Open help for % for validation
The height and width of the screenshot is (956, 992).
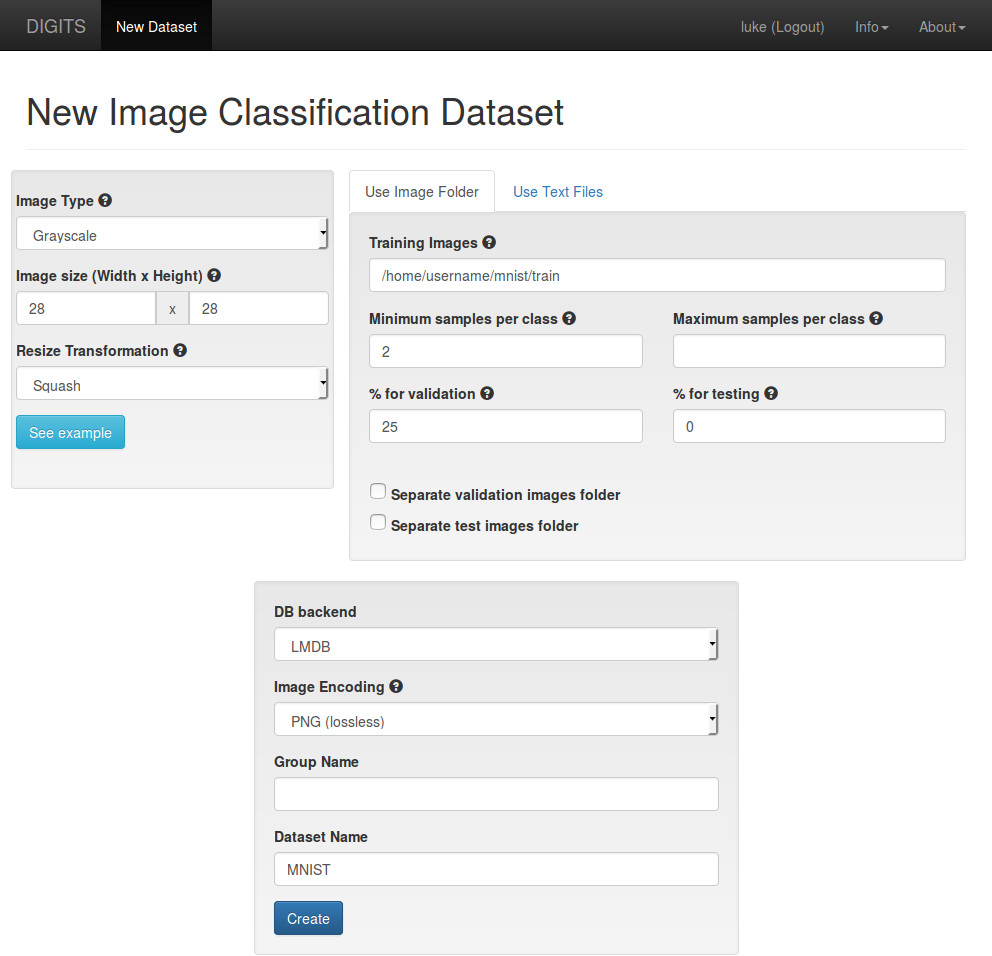pos(487,393)
